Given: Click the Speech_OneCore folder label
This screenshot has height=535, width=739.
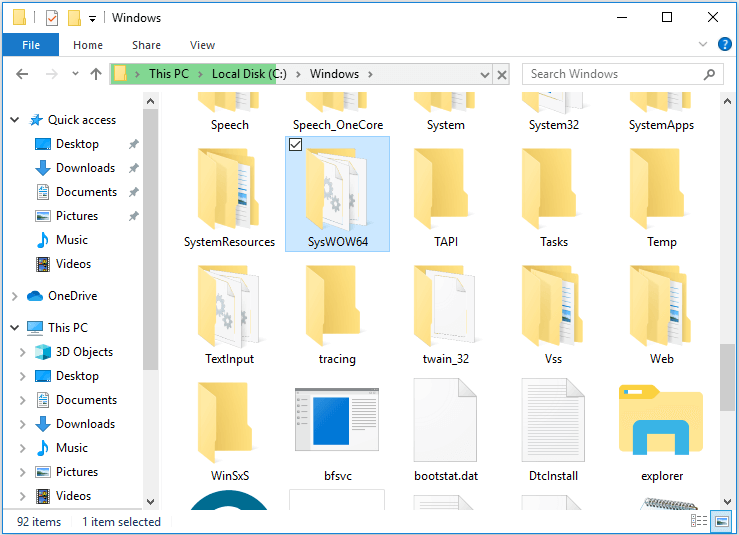Looking at the screenshot, I should click(337, 125).
